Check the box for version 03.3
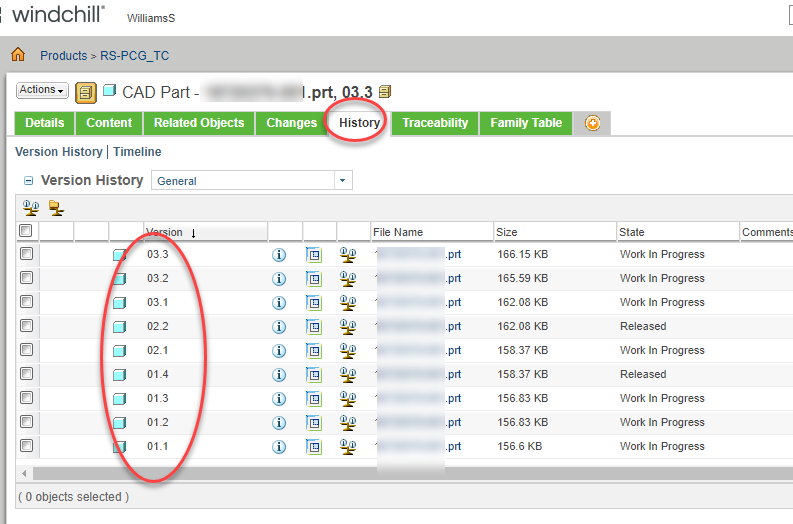 (x=26, y=253)
